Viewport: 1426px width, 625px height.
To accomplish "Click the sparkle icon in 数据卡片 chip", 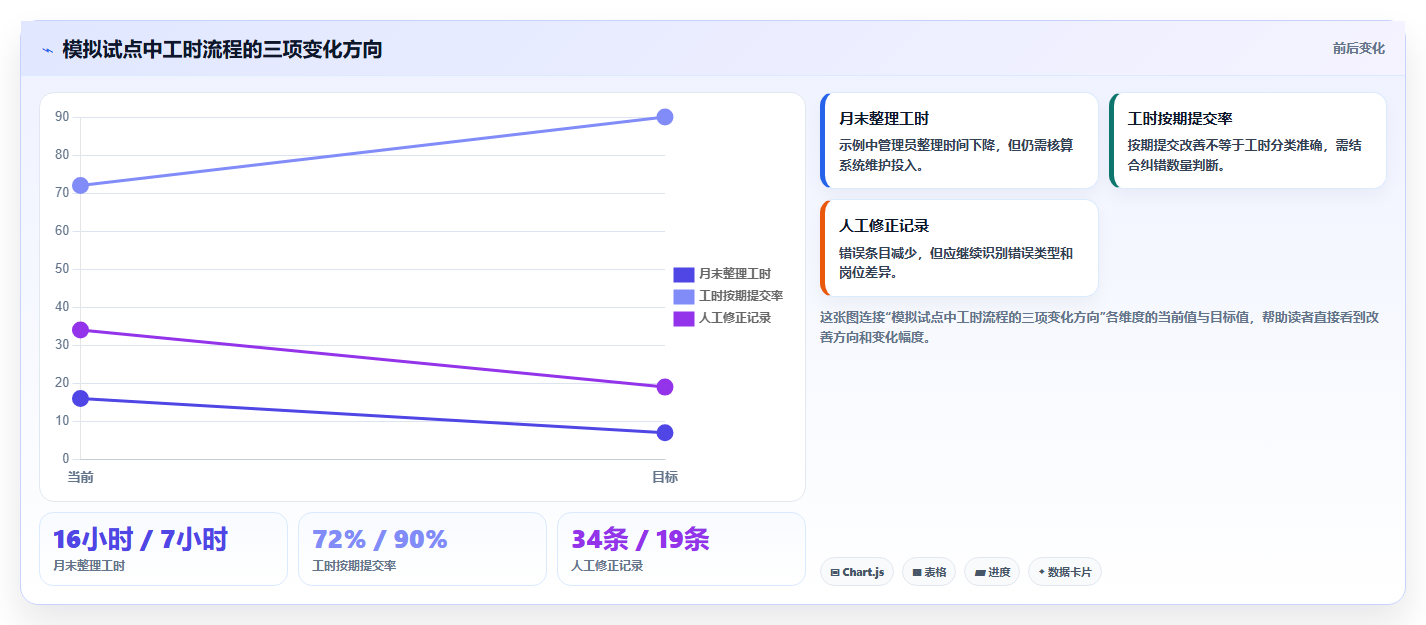I will click(1042, 572).
